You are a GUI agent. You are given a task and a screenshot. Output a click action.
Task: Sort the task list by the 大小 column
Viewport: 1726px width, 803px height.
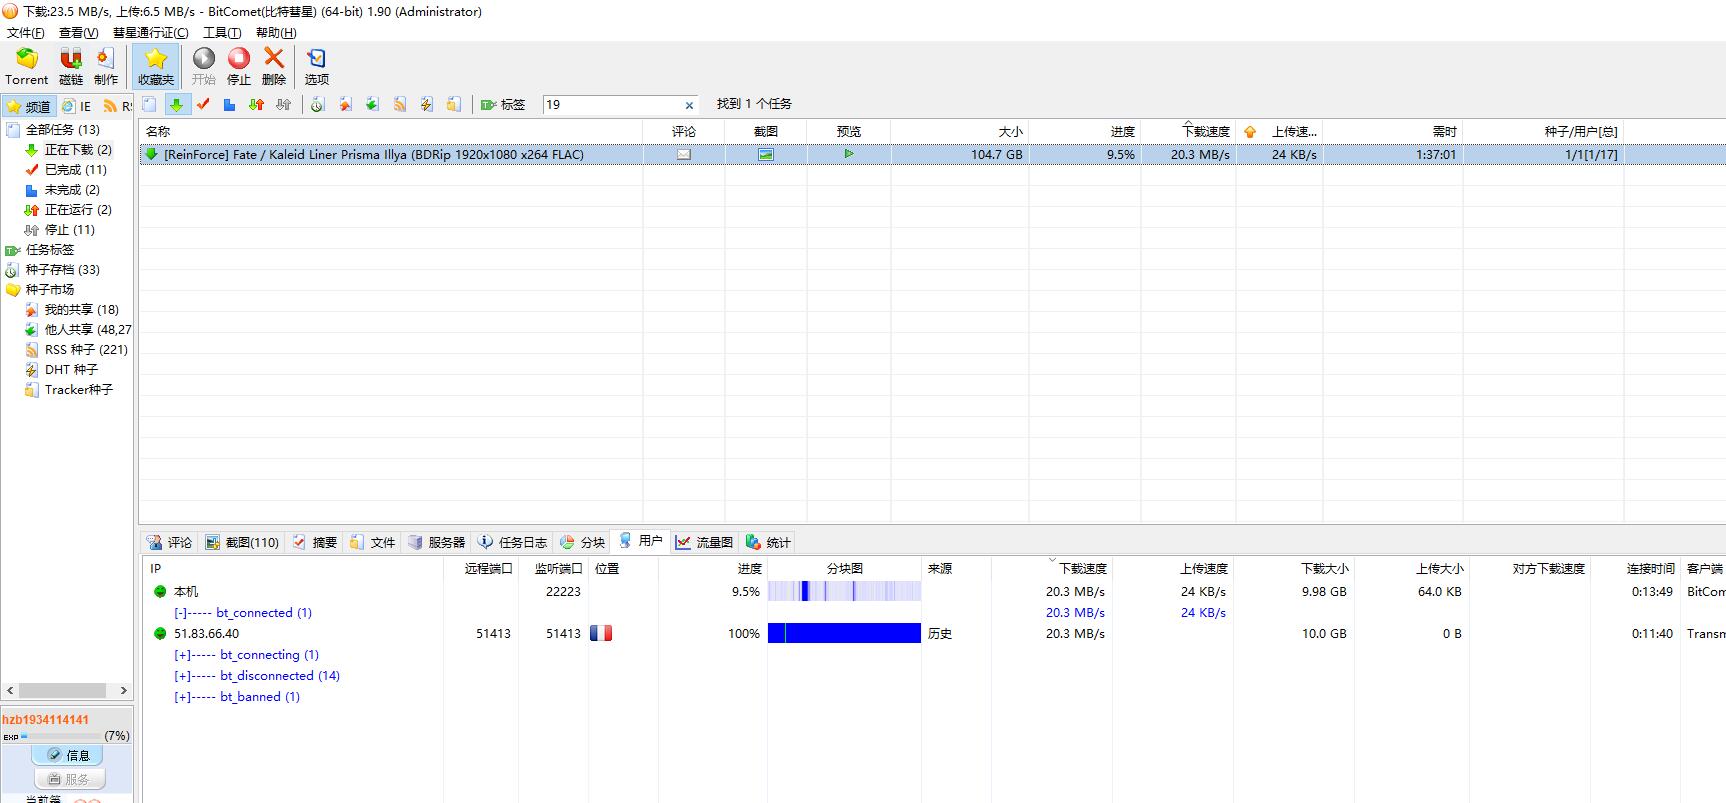[960, 131]
